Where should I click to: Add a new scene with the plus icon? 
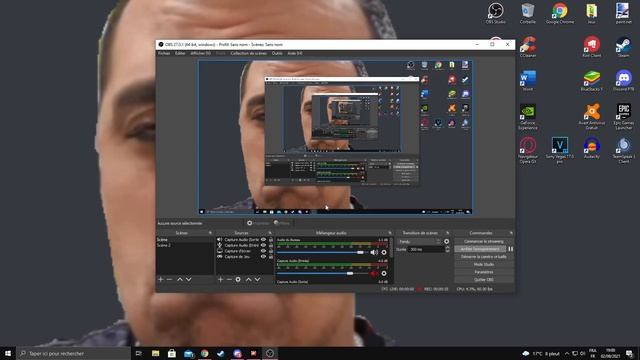160,280
